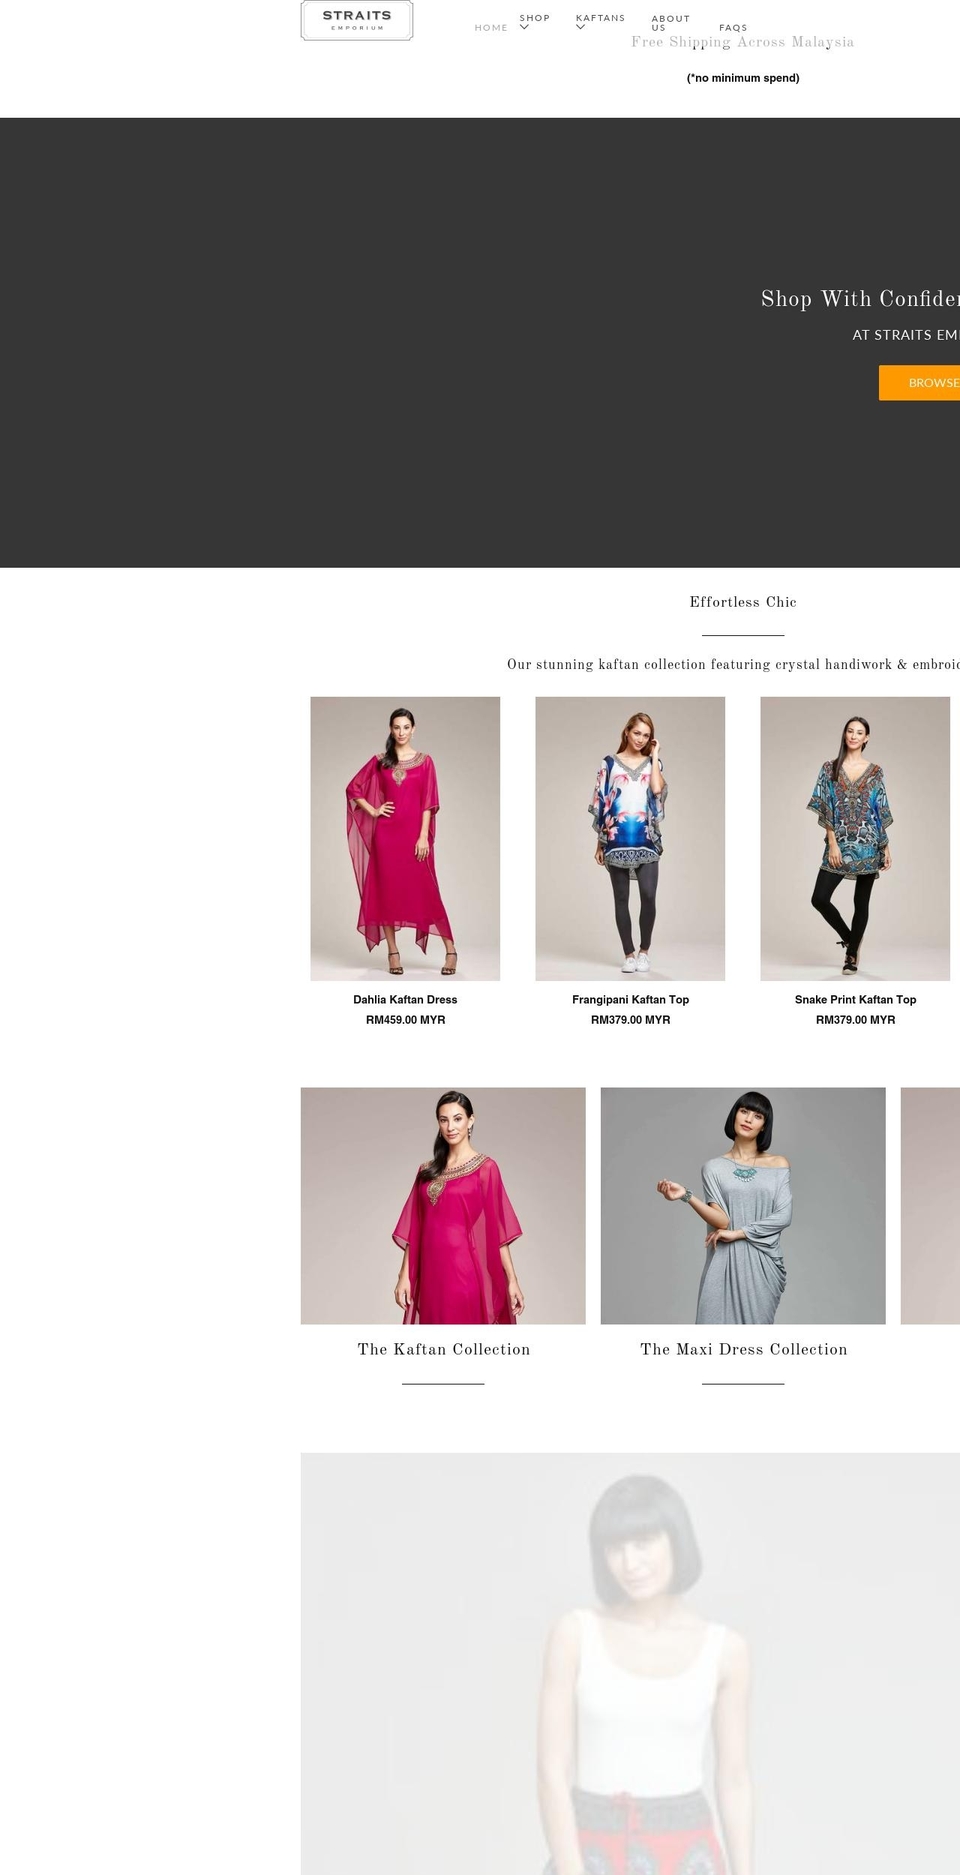960x1875 pixels.
Task: Click the RM459.00 MYR price
Action: (405, 1020)
